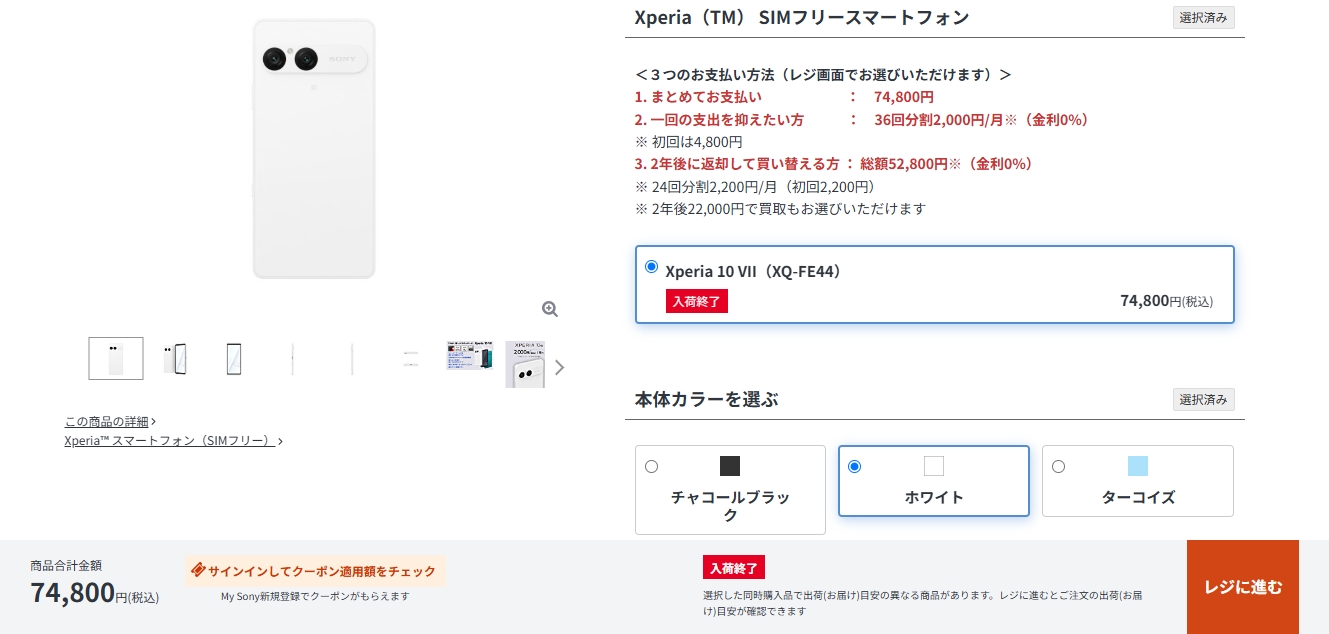This screenshot has height=634, width=1329.
Task: Click 74,800円(税込) price in model card
Action: (1167, 301)
